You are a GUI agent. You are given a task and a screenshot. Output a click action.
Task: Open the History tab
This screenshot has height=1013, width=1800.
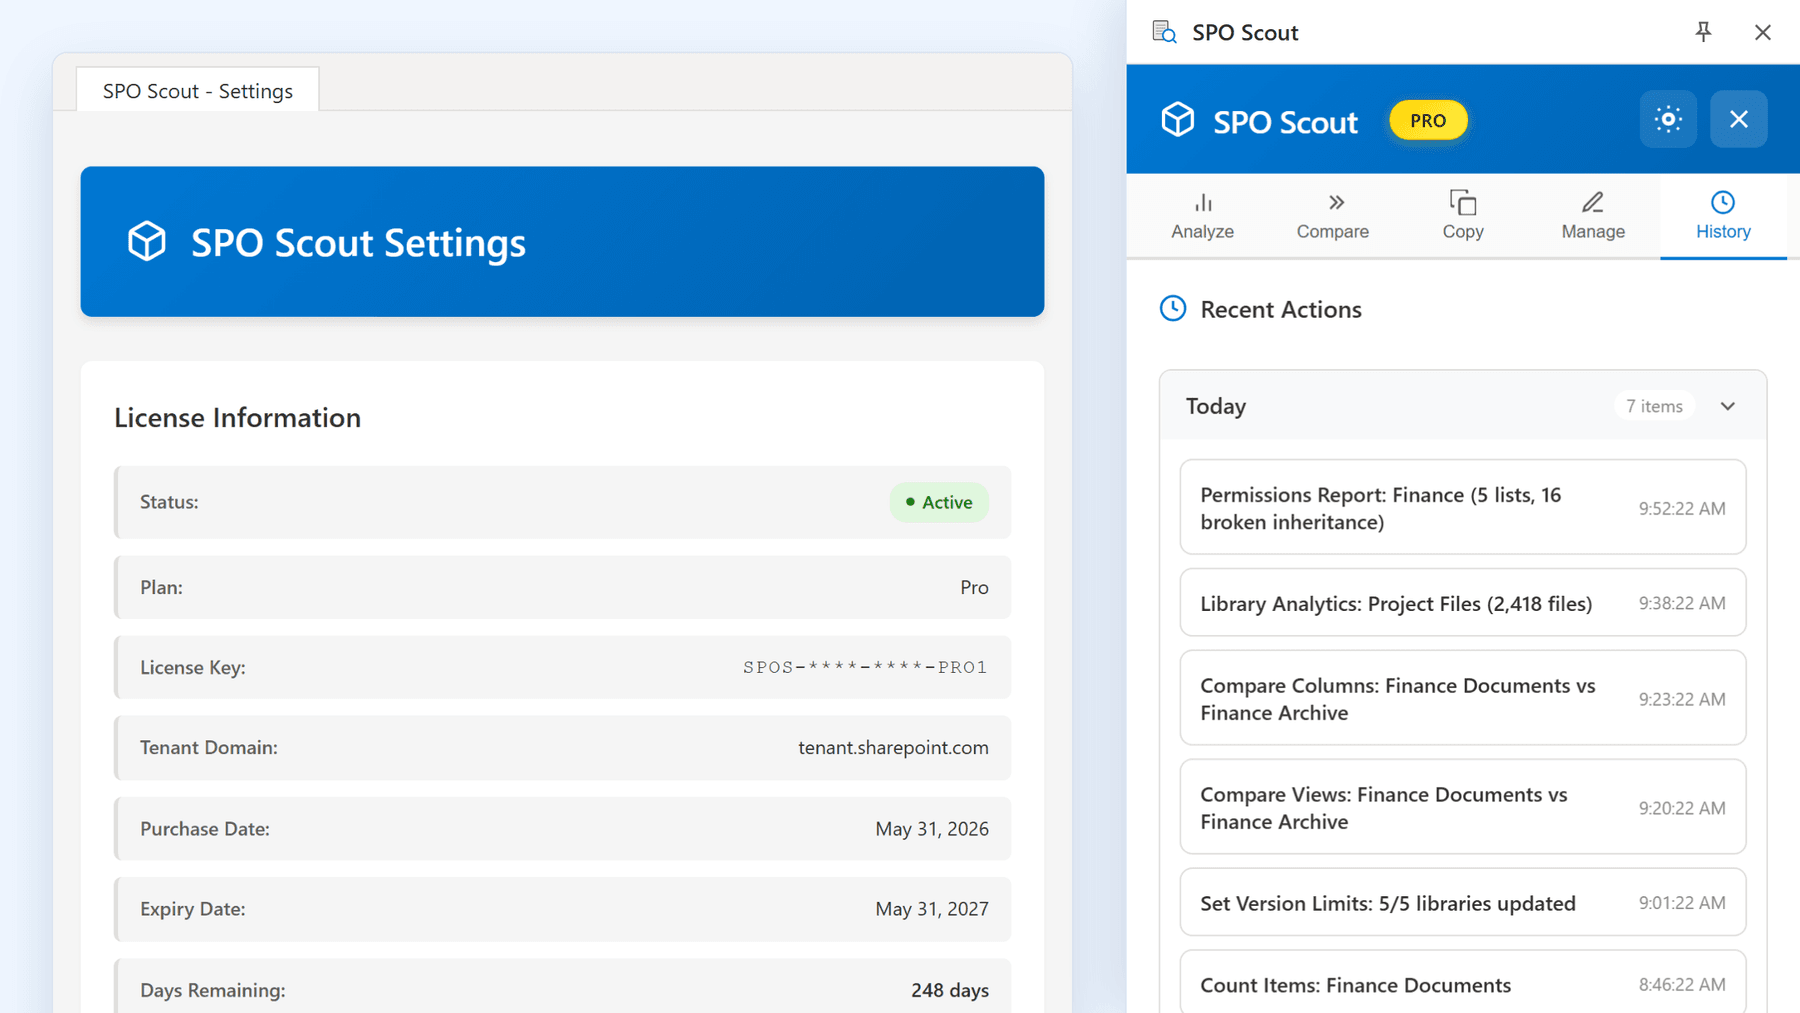1723,216
